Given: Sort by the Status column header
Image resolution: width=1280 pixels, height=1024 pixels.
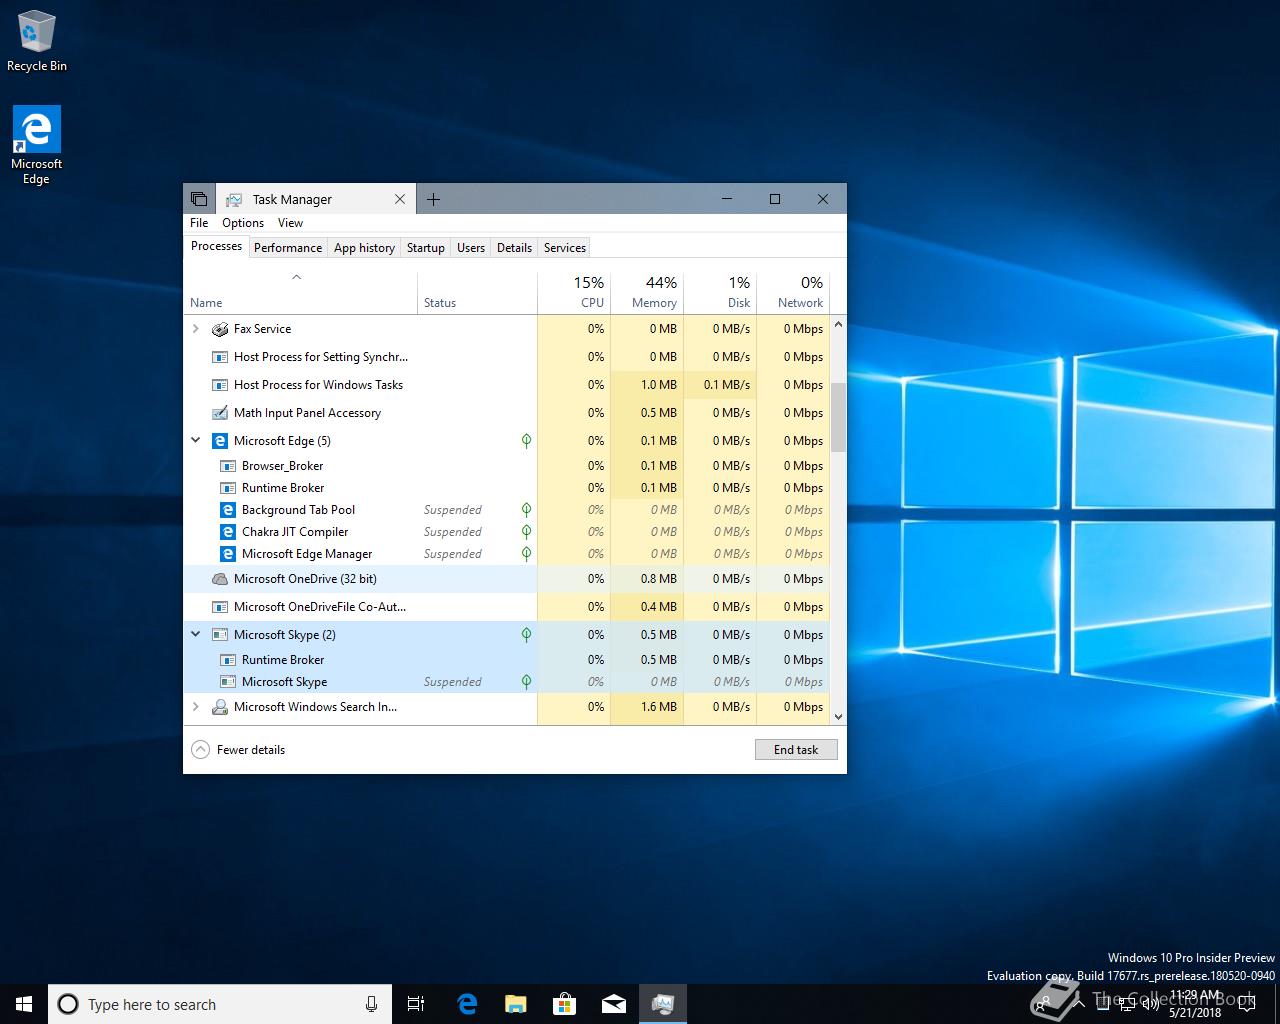Looking at the screenshot, I should (478, 292).
